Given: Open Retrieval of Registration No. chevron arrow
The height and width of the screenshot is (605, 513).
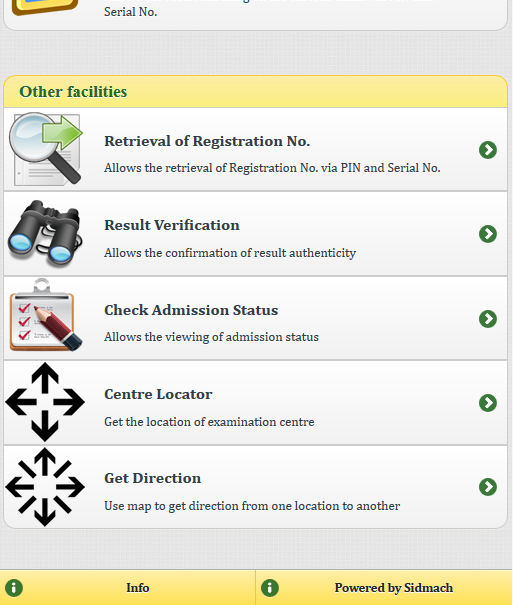Looking at the screenshot, I should [x=488, y=150].
